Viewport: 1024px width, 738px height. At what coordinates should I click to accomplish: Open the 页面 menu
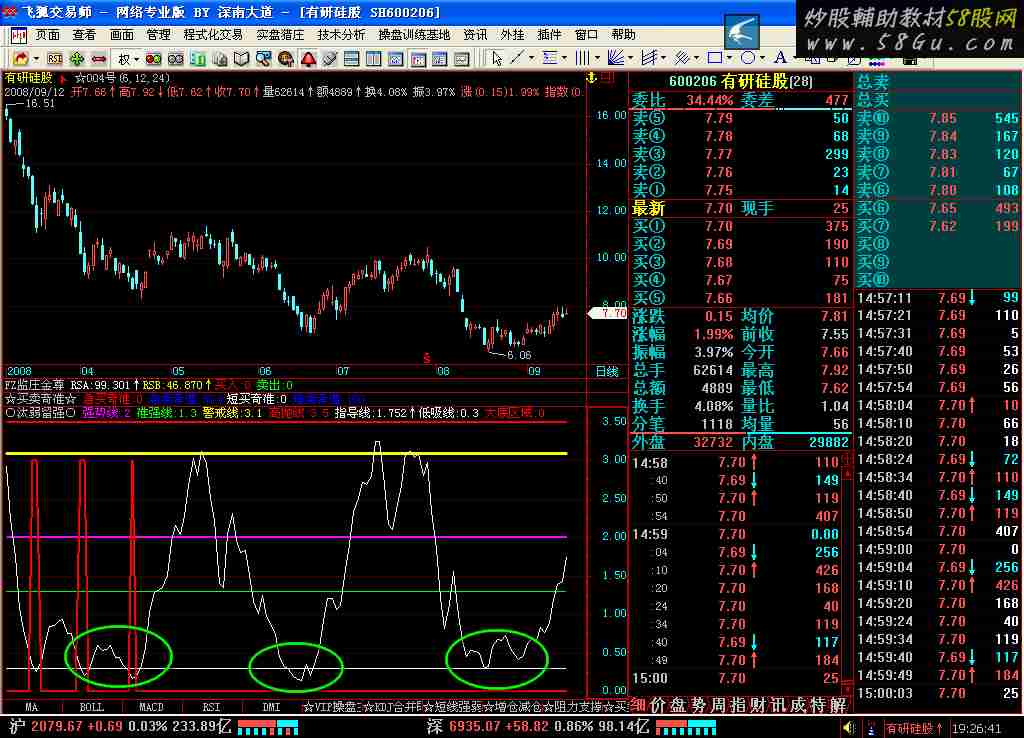click(x=48, y=35)
